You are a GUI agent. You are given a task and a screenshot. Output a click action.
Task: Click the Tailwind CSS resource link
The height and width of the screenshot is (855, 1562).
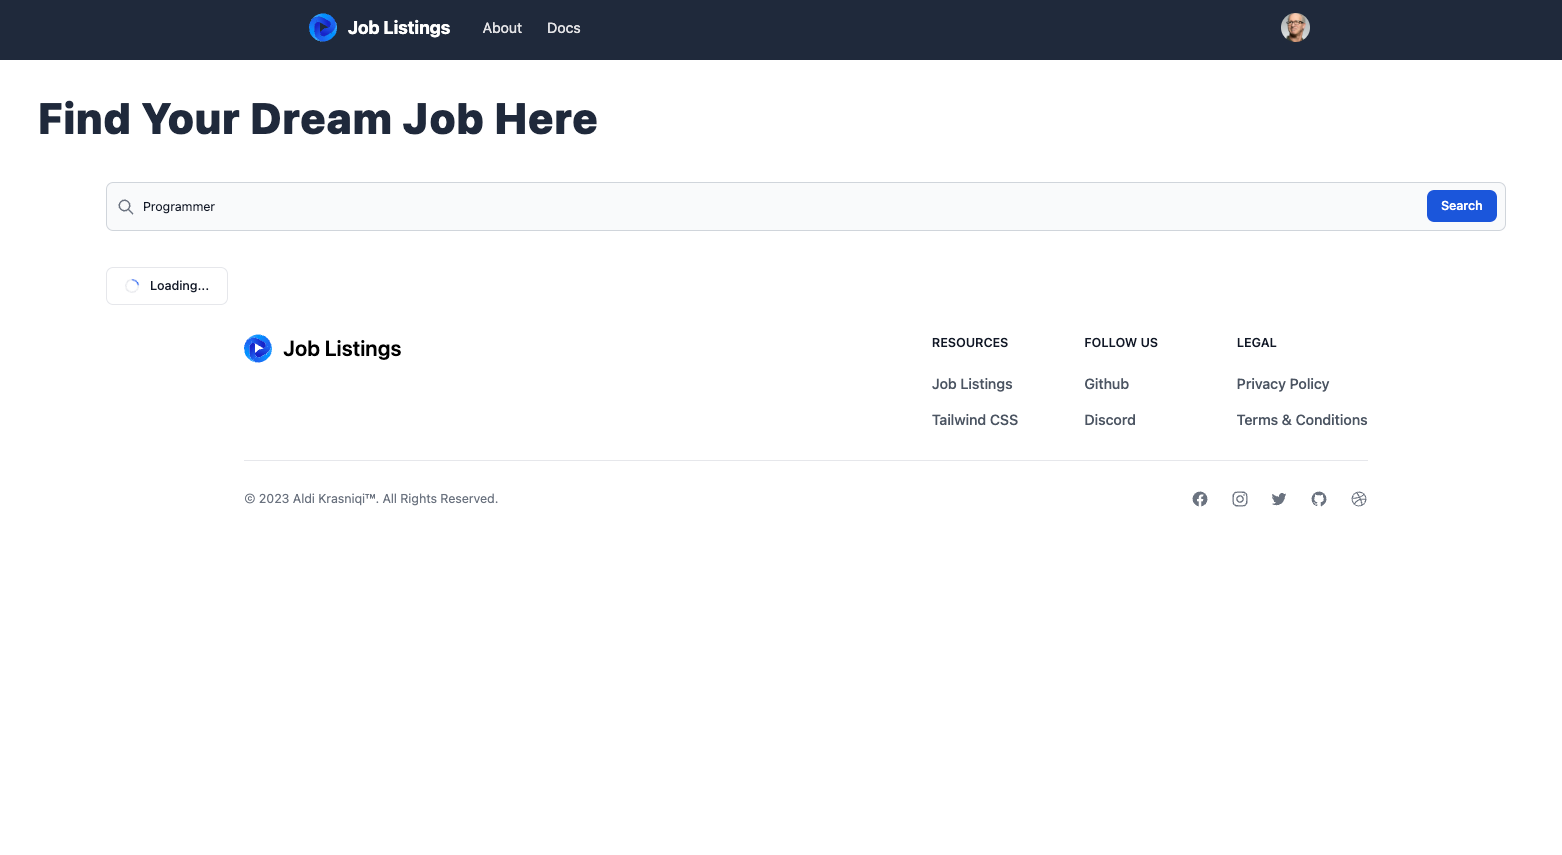click(974, 419)
